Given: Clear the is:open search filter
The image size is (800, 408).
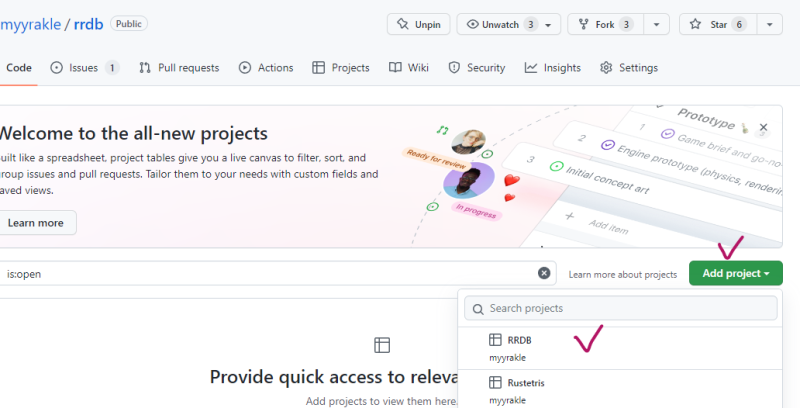Looking at the screenshot, I should coord(544,273).
